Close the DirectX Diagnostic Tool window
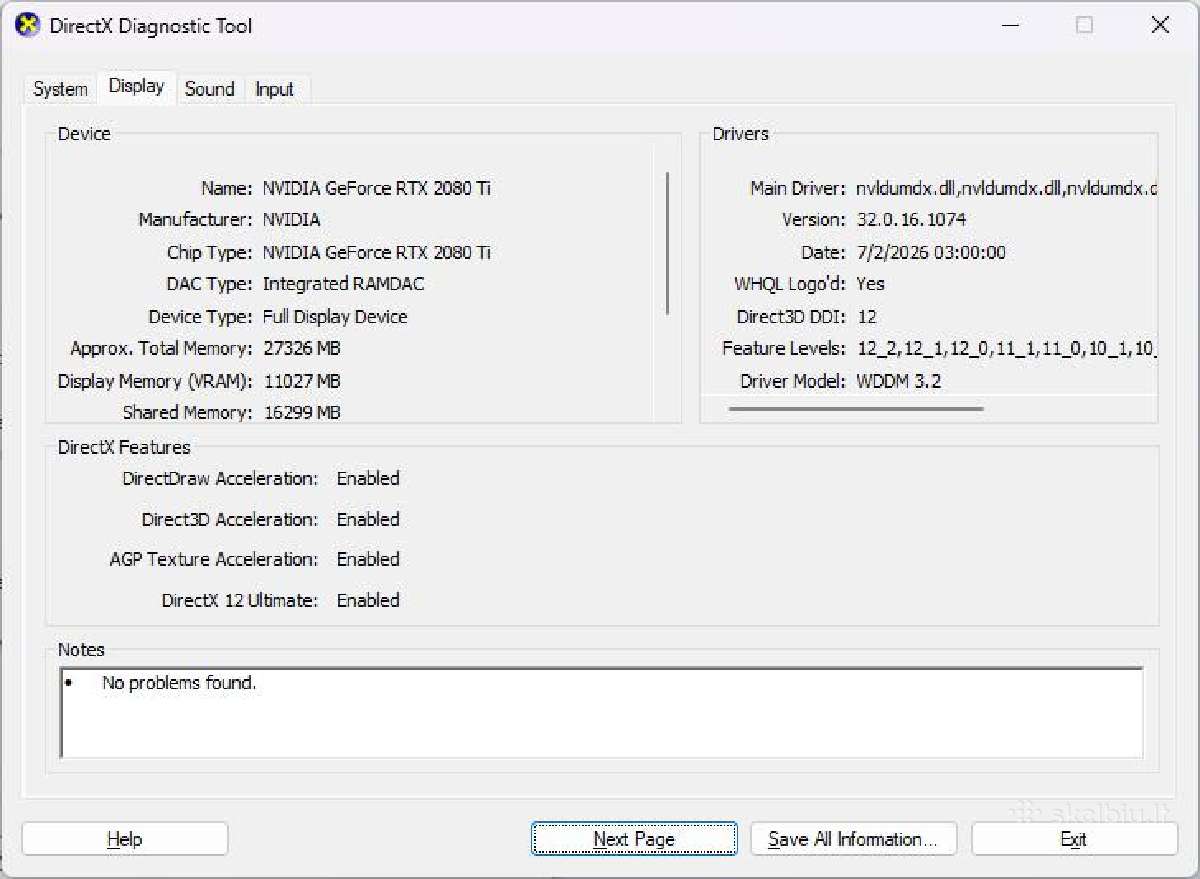Image resolution: width=1200 pixels, height=879 pixels. [1160, 26]
